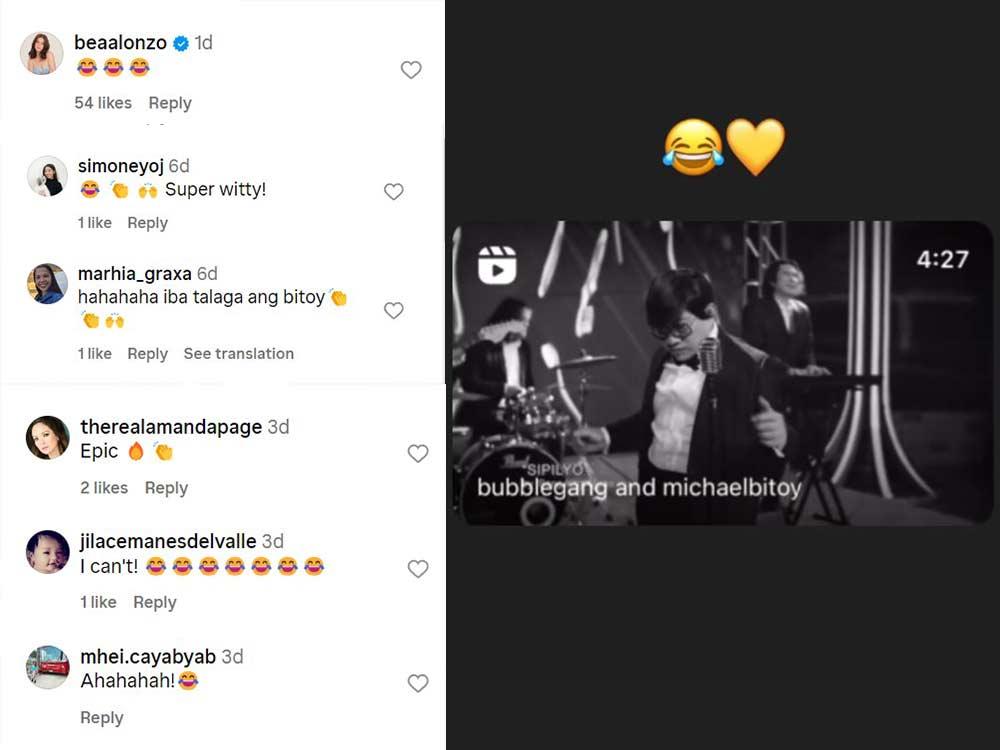Heart marhia_graxa's comment
The width and height of the screenshot is (1000, 750).
394,310
